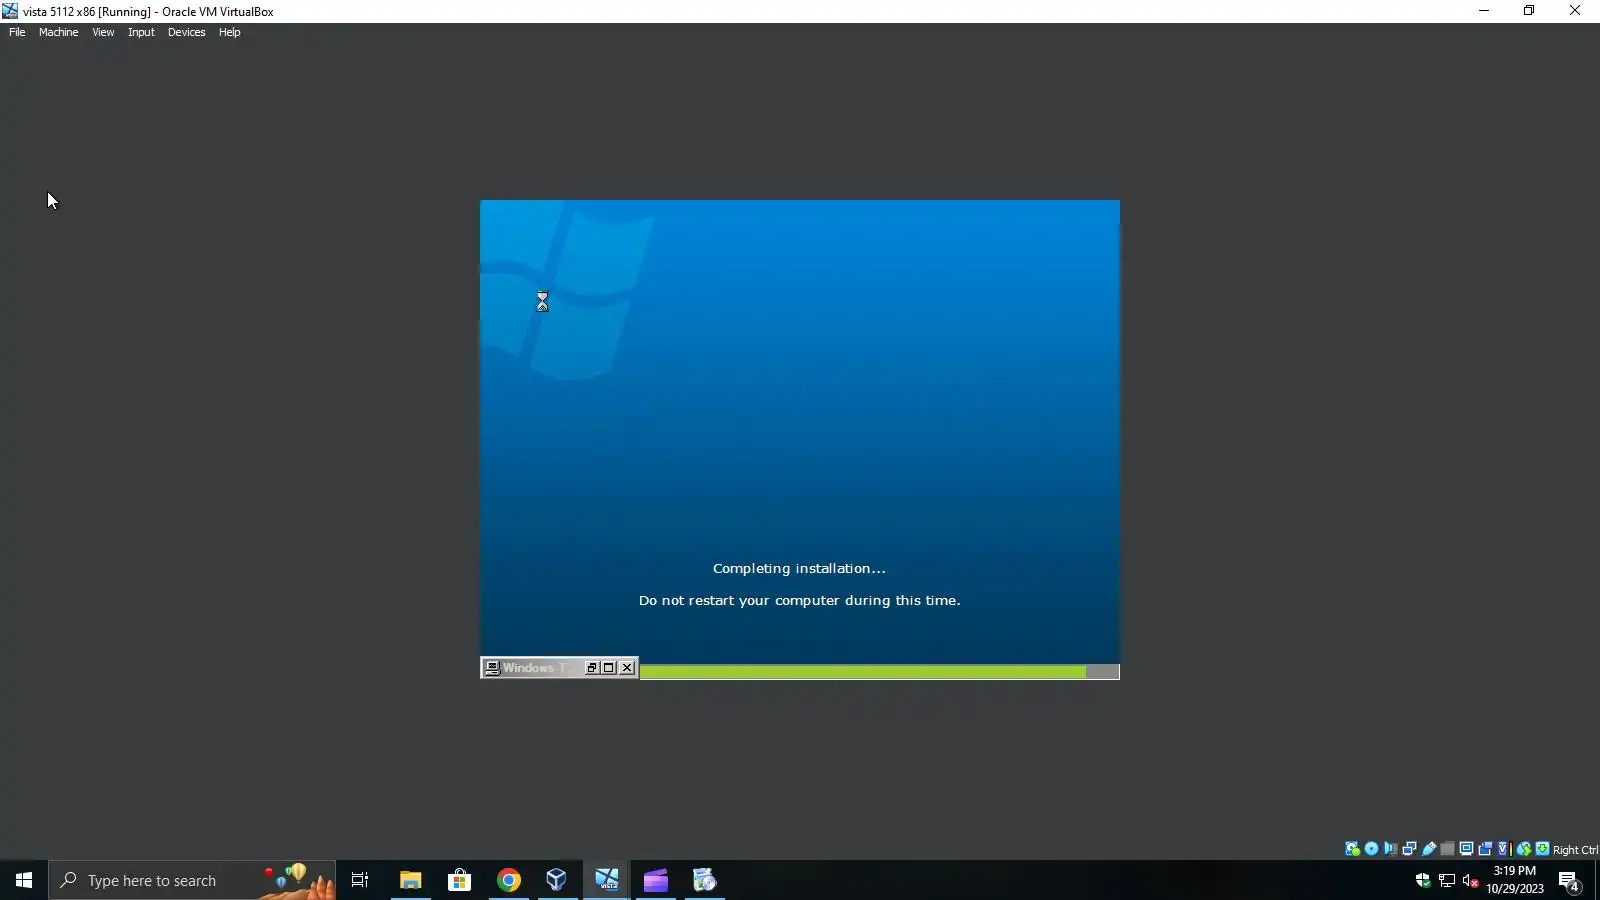Viewport: 1600px width, 900px height.
Task: Open the Devices menu
Action: click(186, 32)
